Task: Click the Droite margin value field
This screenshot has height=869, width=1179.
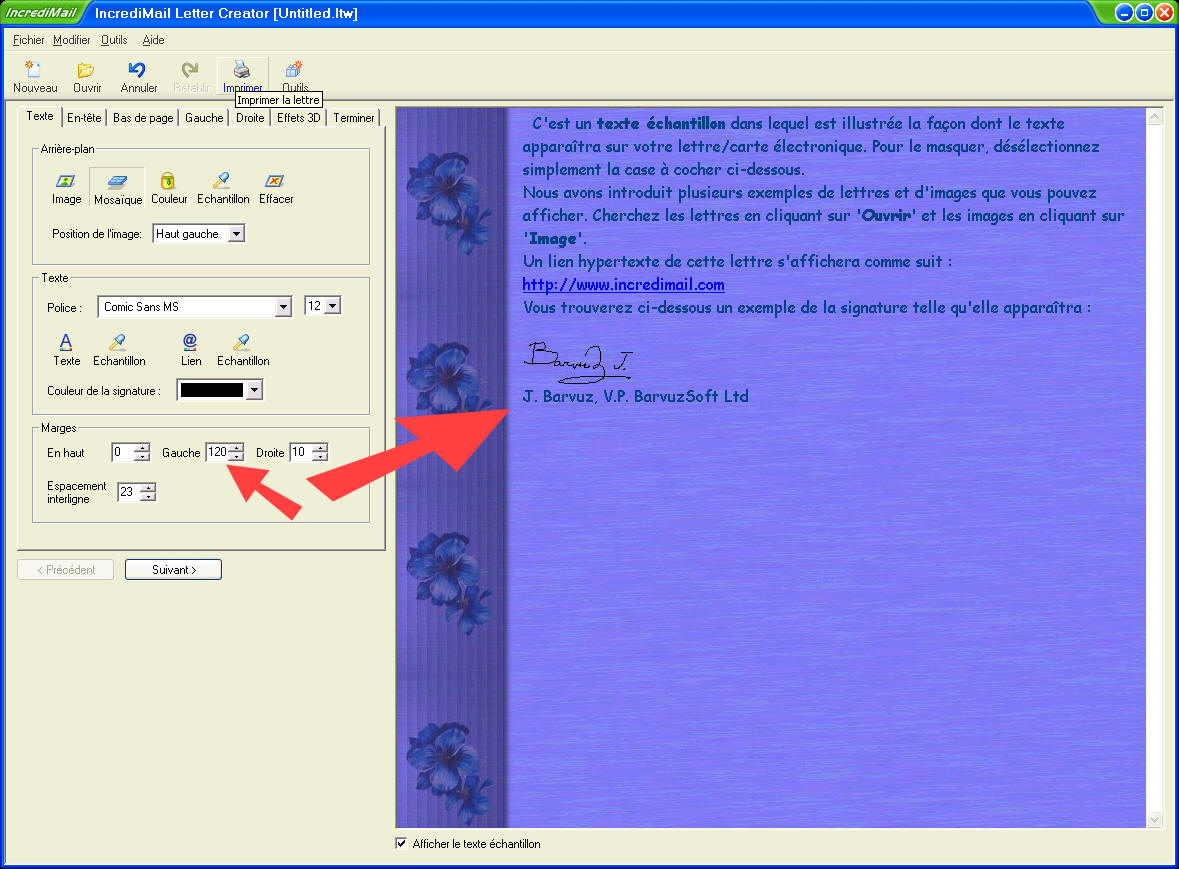Action: point(301,453)
